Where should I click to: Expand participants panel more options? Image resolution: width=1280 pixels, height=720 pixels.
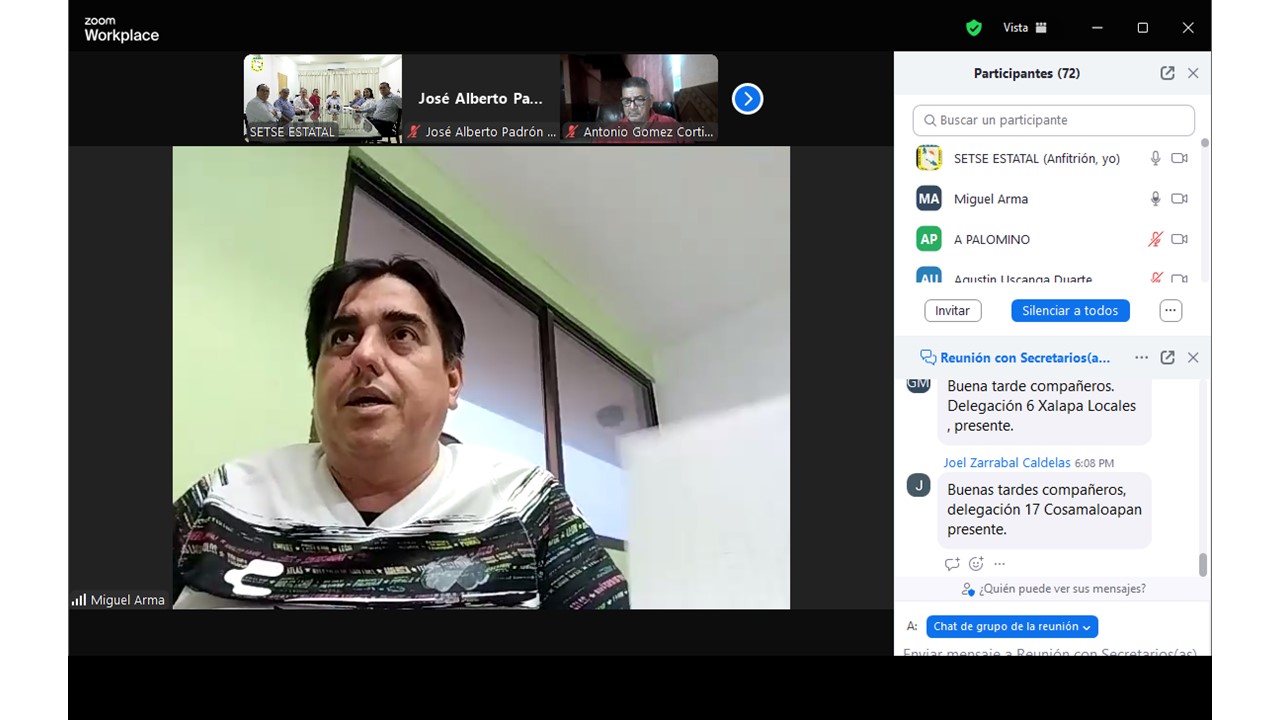[1170, 310]
